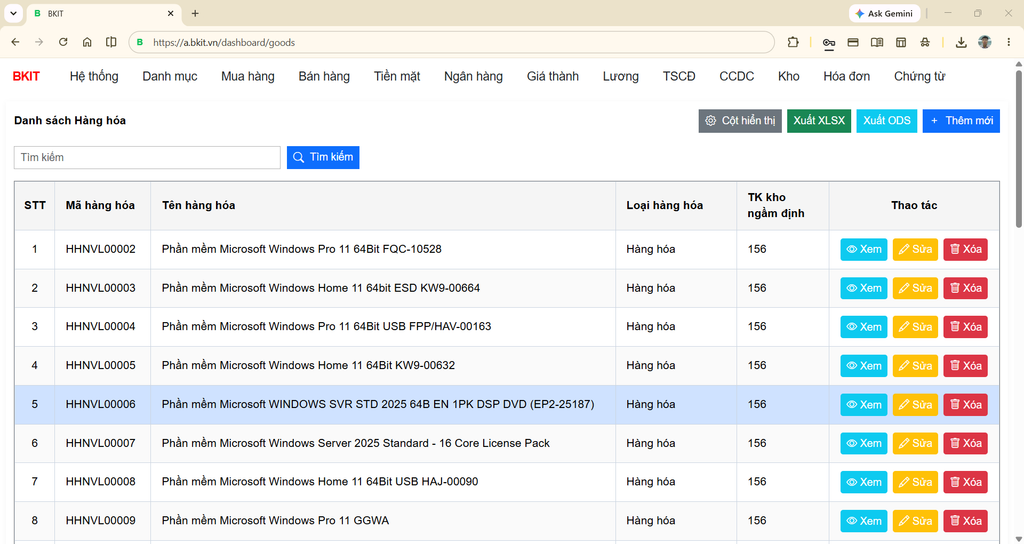Edit item HHNVL00007 with Sửa

(915, 443)
